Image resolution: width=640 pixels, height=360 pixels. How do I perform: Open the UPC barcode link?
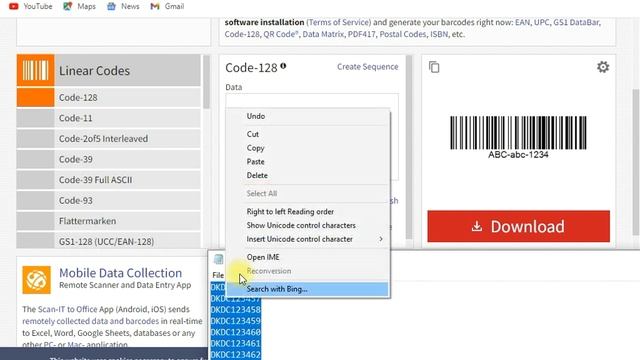[x=541, y=22]
